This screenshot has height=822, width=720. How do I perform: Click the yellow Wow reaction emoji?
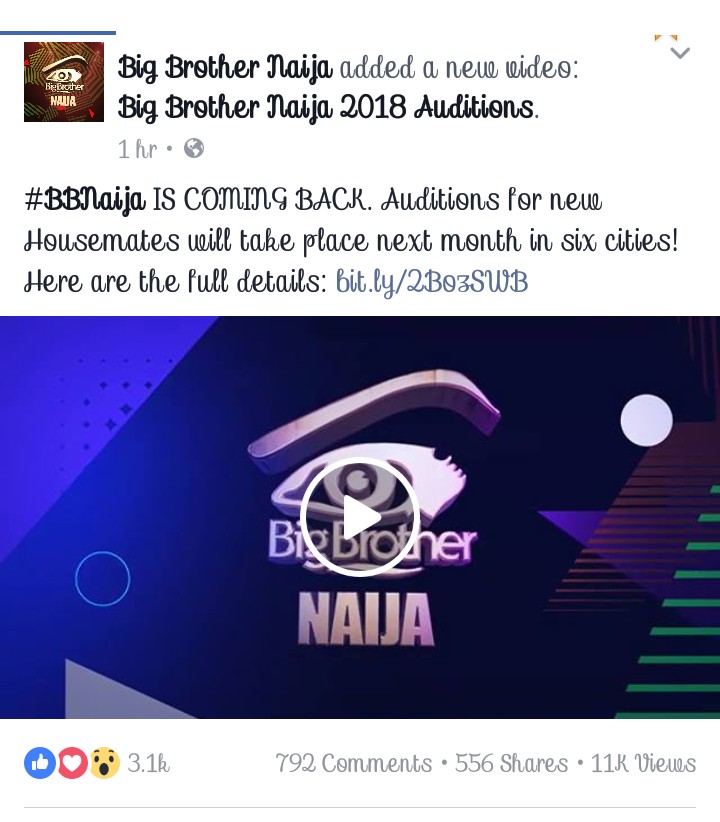pyautogui.click(x=105, y=763)
